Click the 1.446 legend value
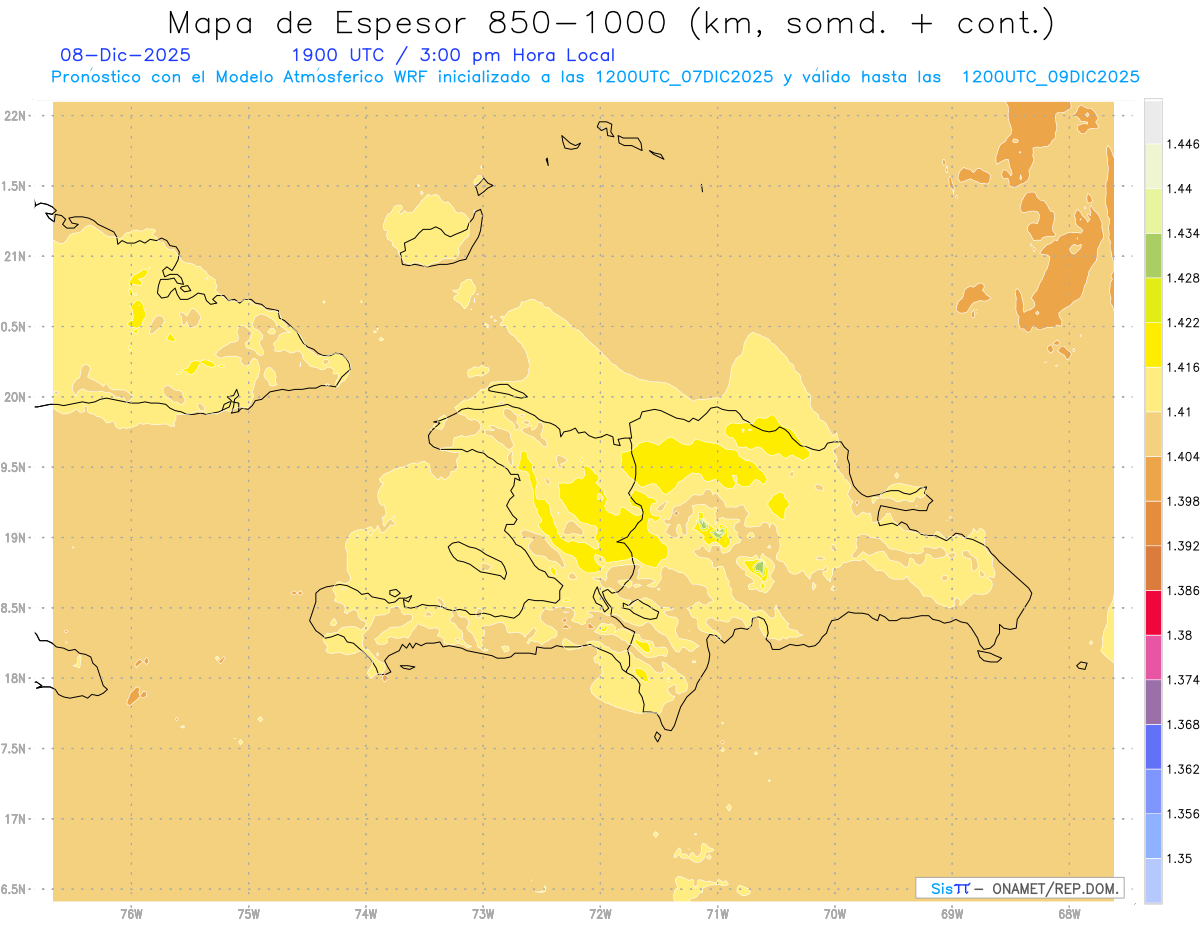Viewport: 1200px width, 927px height. tap(1183, 144)
